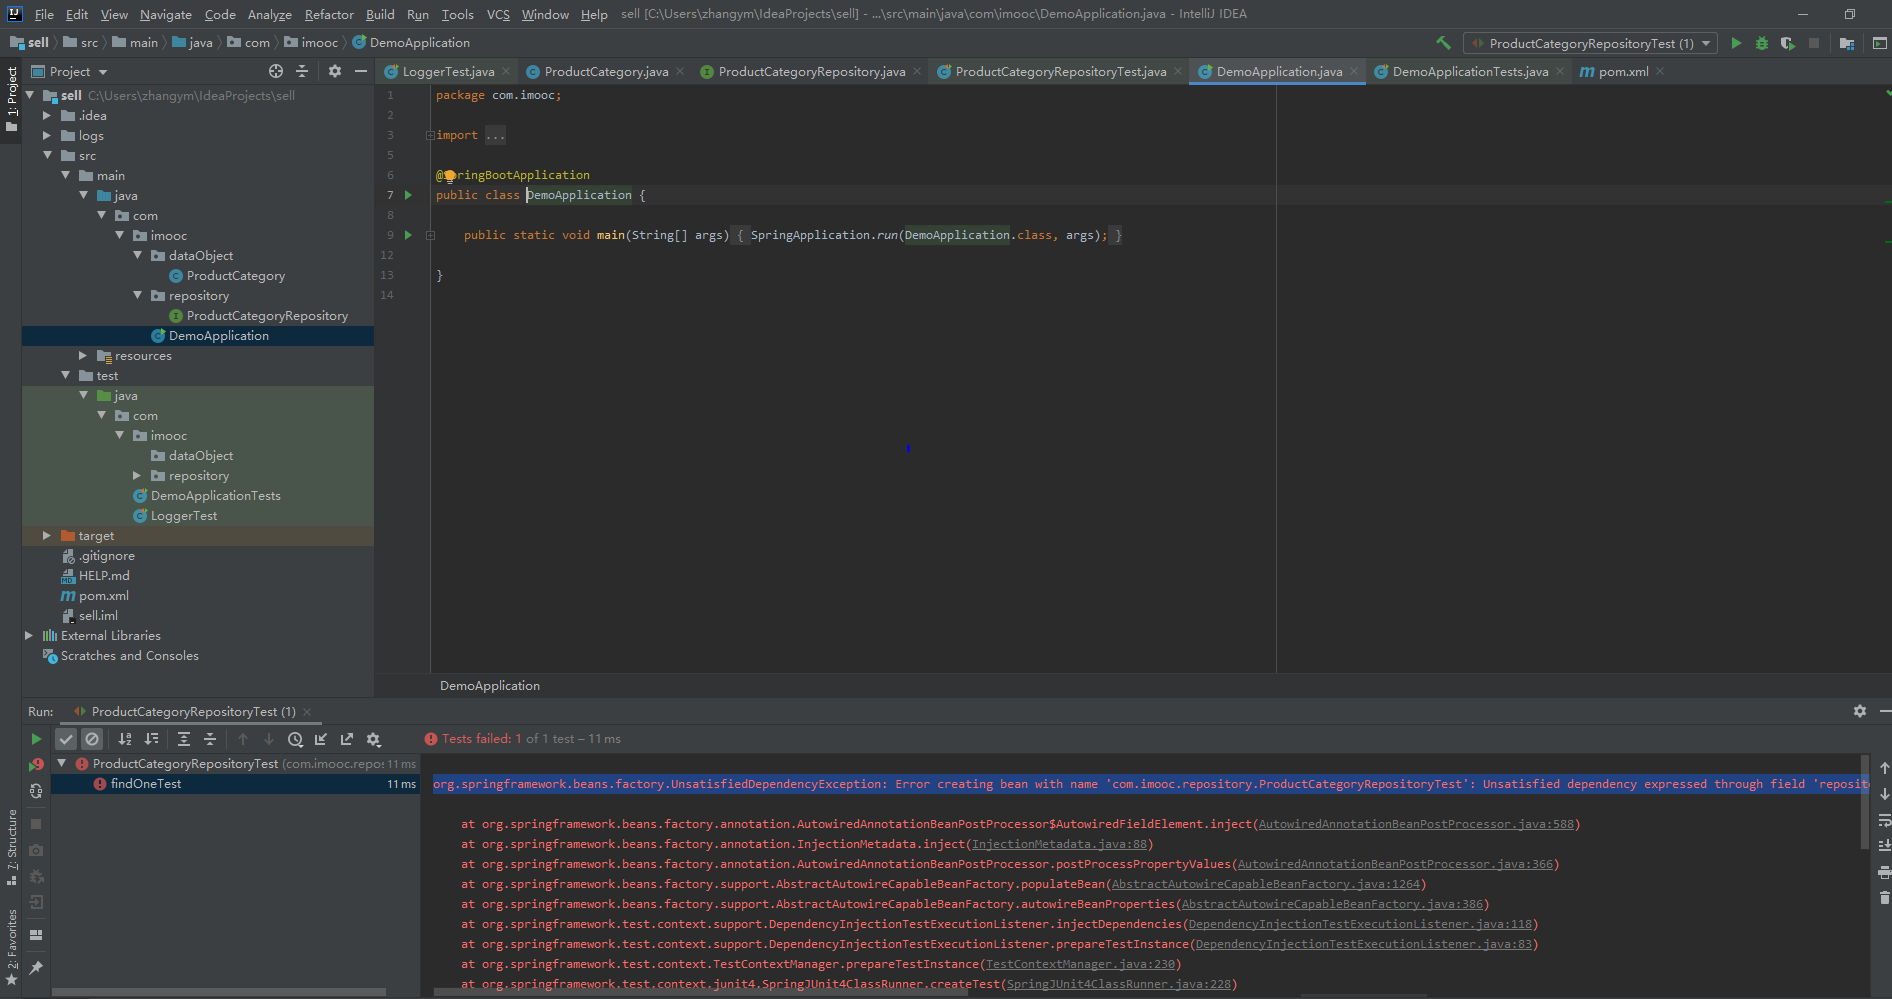Toggle show passed tests
This screenshot has height=999, width=1892.
pos(66,739)
